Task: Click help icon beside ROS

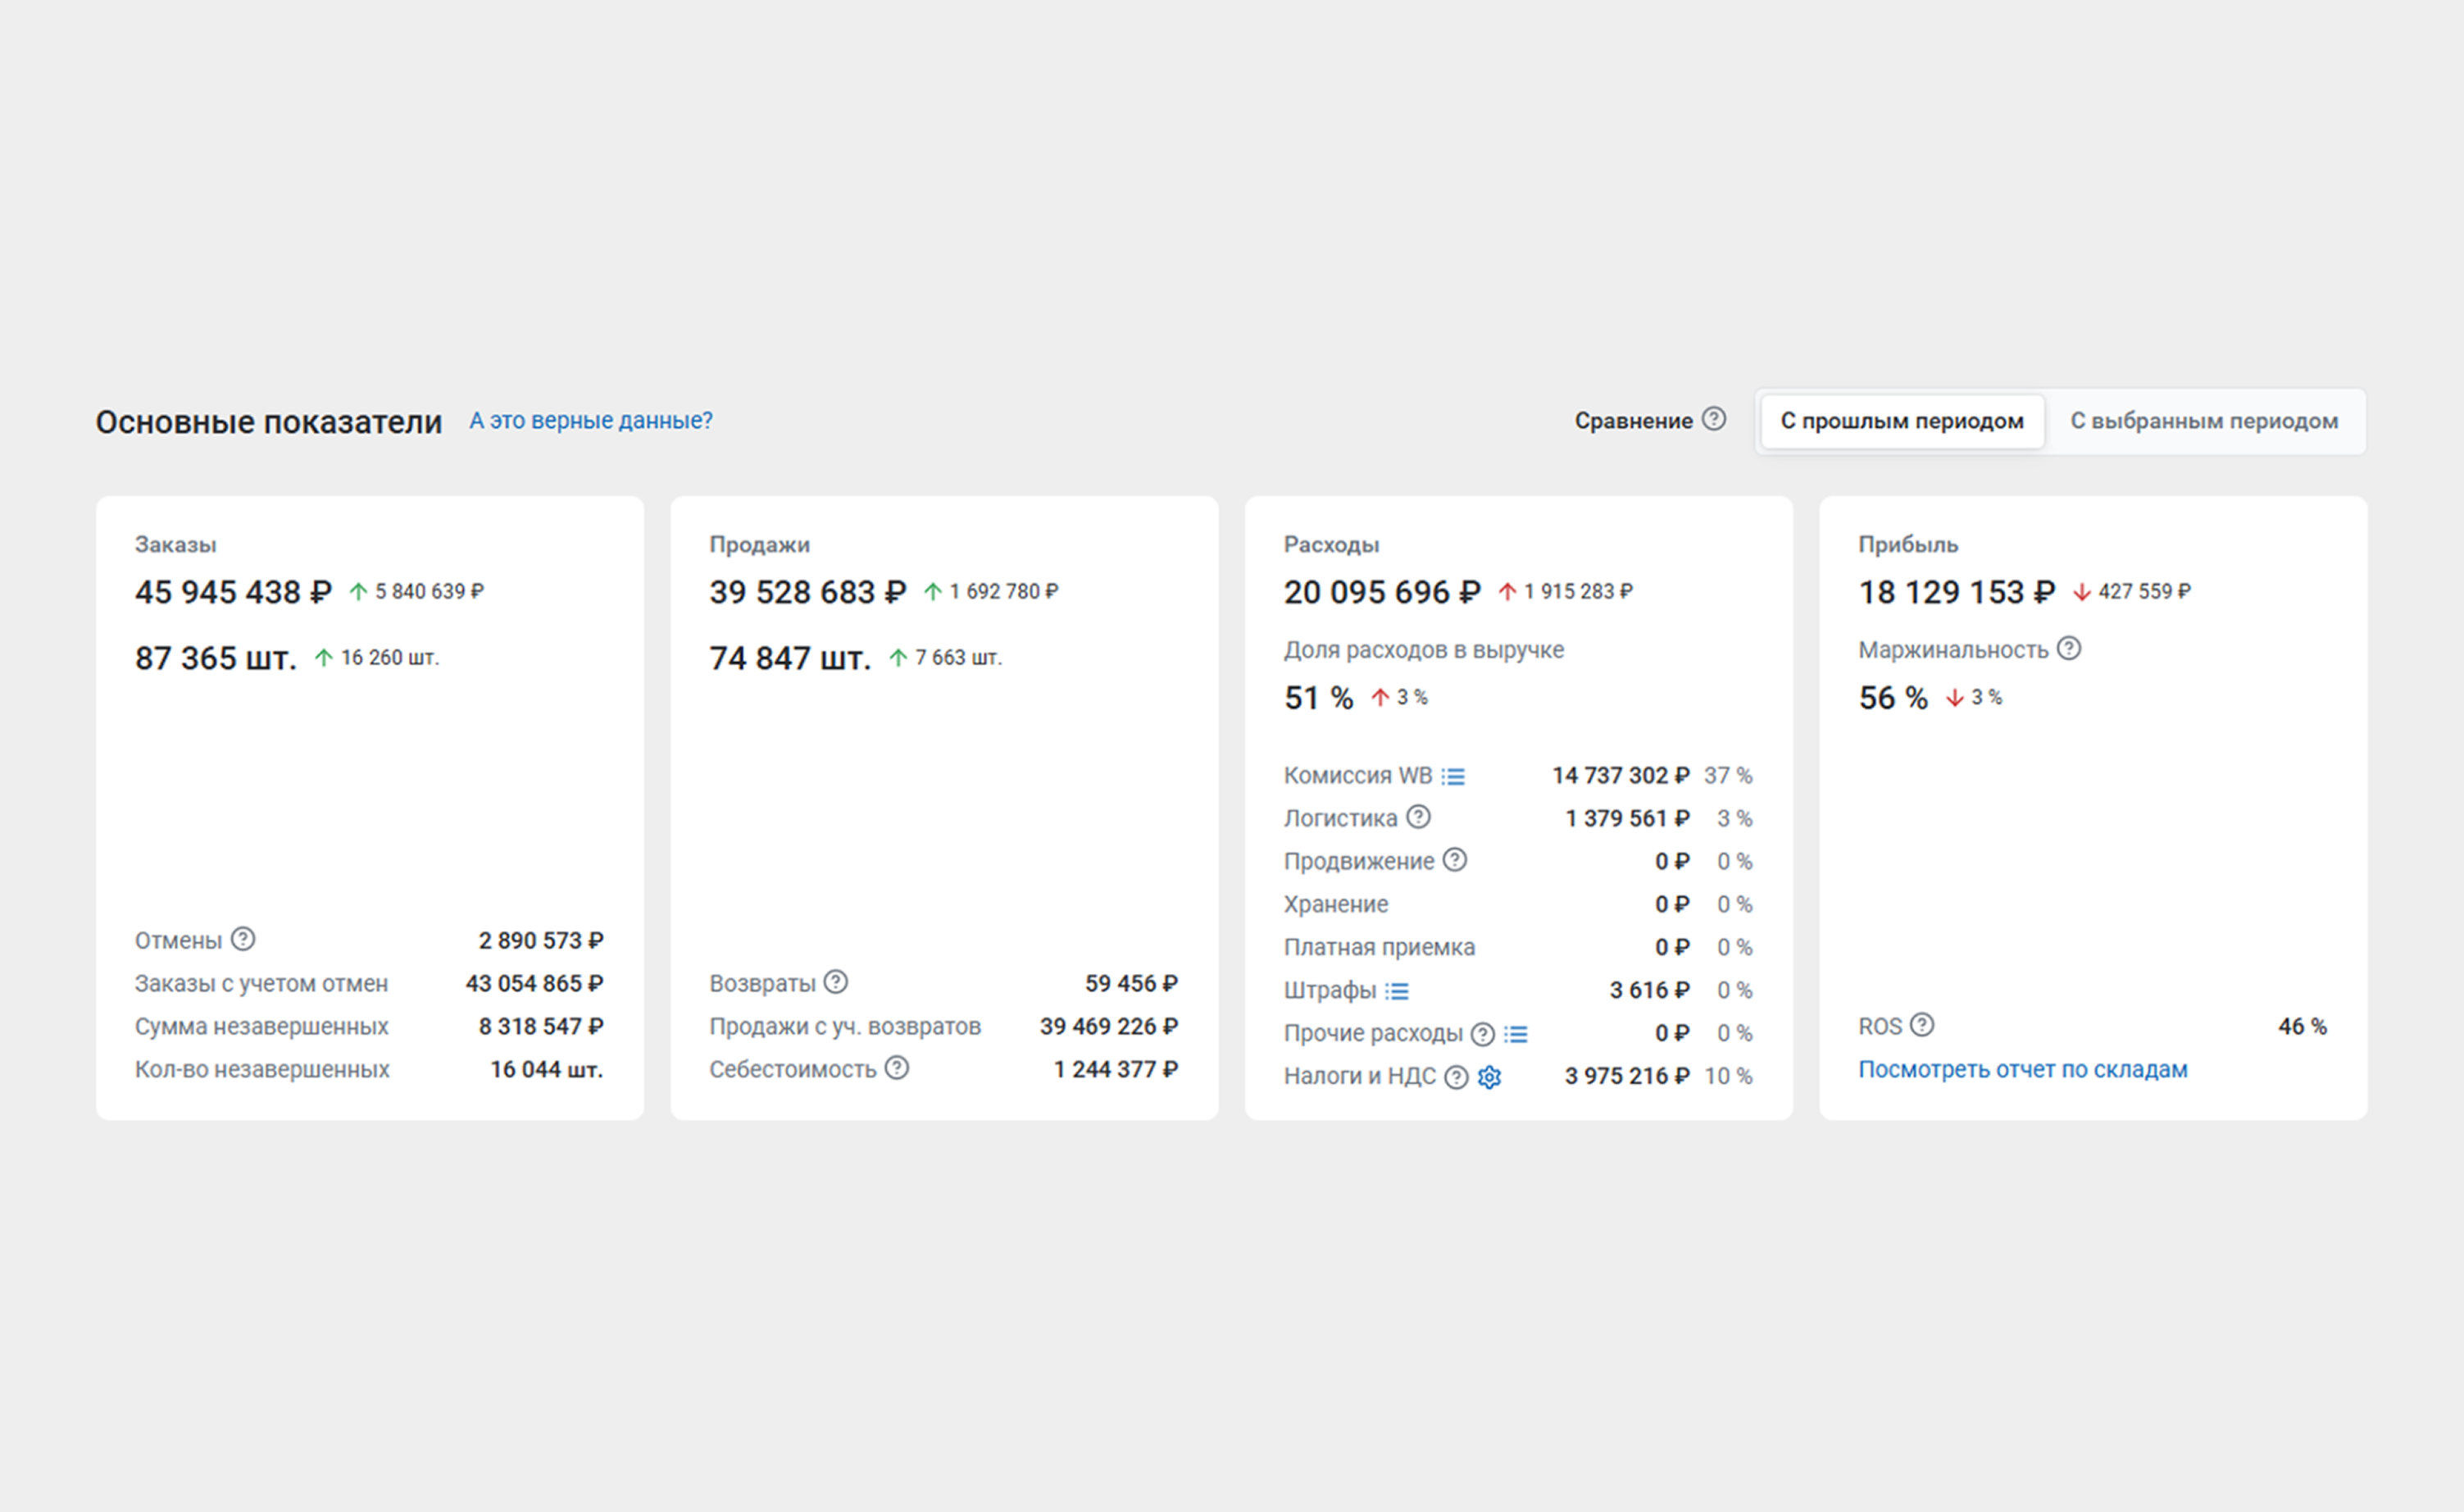Action: tap(1922, 1025)
